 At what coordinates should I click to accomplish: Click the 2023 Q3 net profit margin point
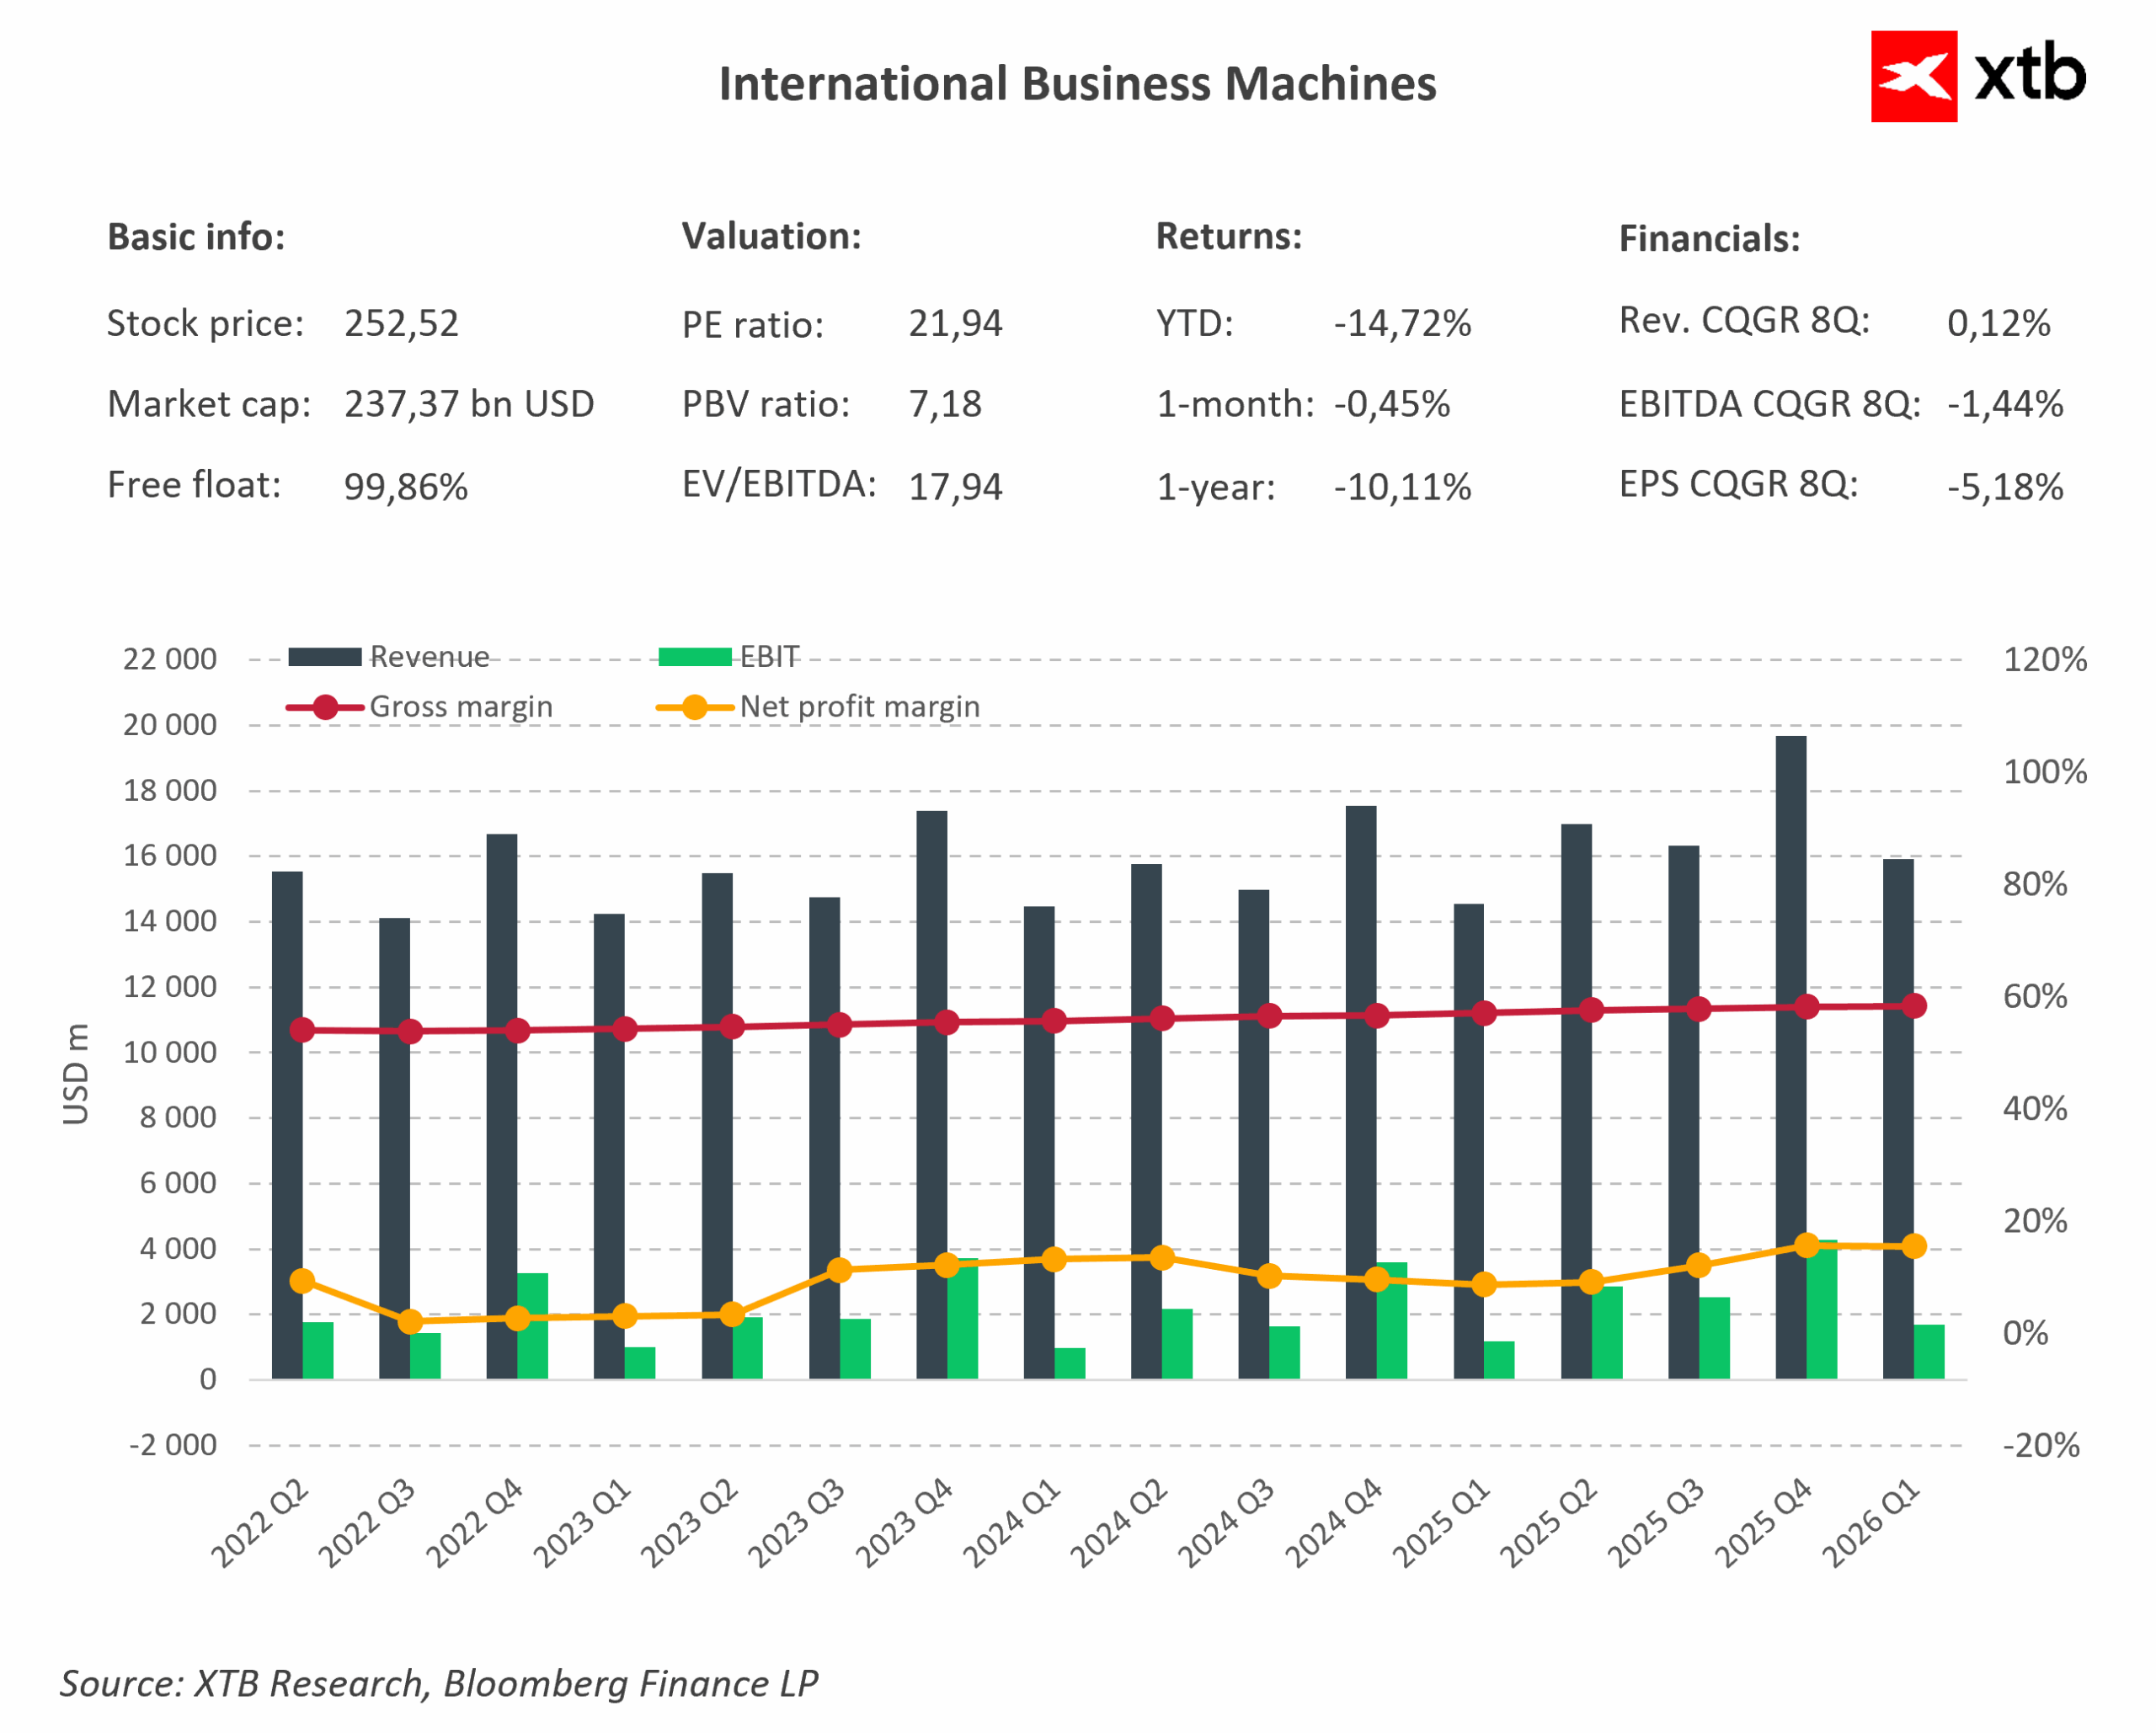[x=840, y=1270]
